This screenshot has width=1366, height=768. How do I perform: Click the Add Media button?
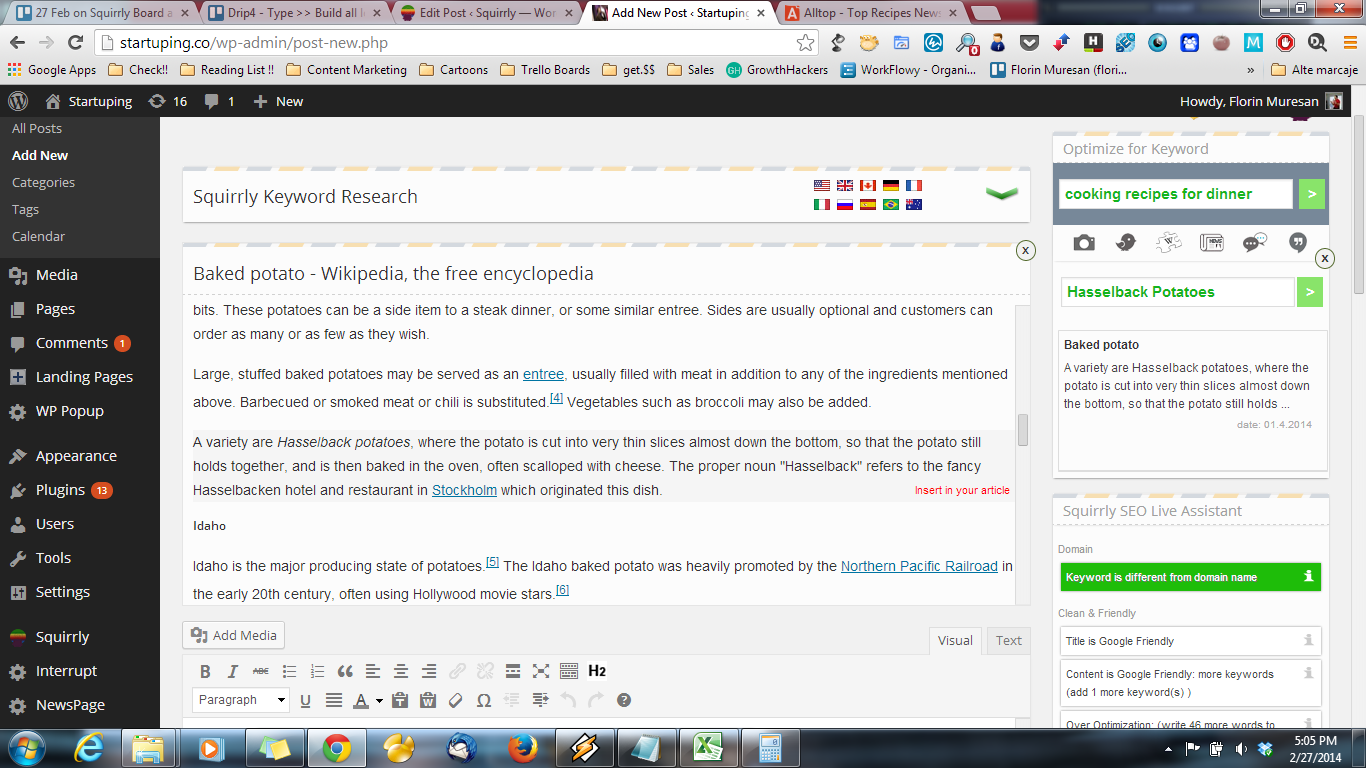[234, 635]
